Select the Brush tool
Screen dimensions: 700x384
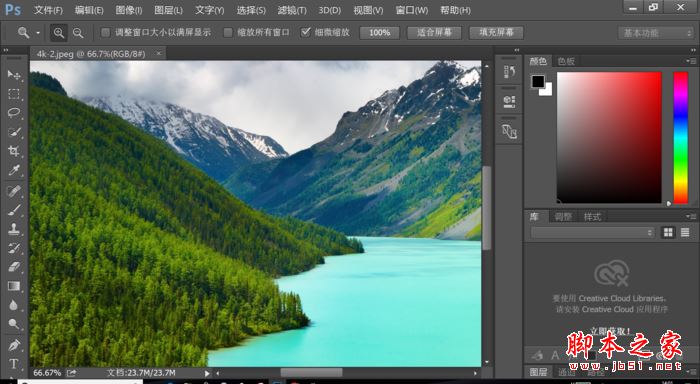[x=14, y=210]
